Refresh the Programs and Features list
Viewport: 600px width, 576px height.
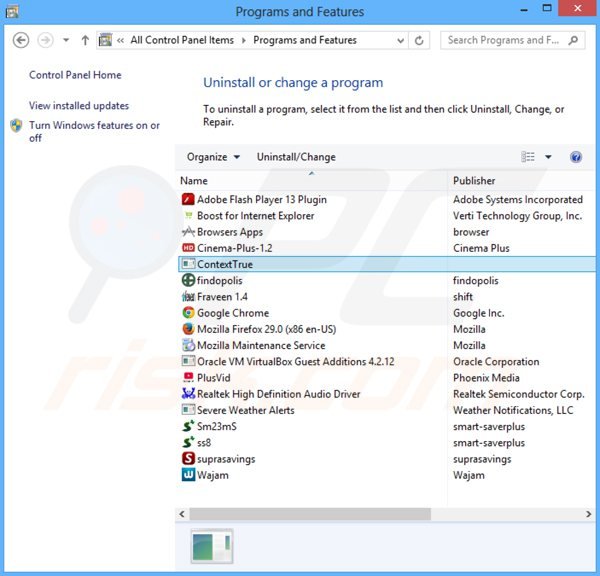point(419,40)
